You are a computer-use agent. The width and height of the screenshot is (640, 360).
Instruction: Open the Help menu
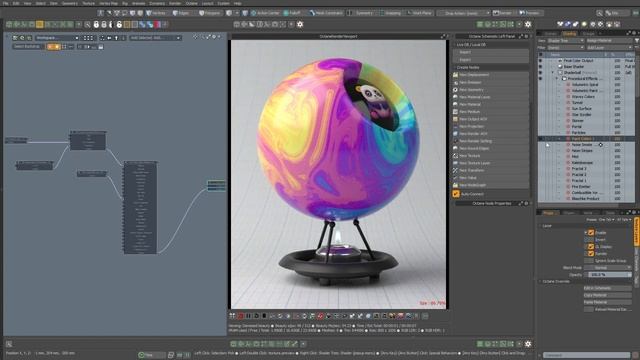pos(238,3)
